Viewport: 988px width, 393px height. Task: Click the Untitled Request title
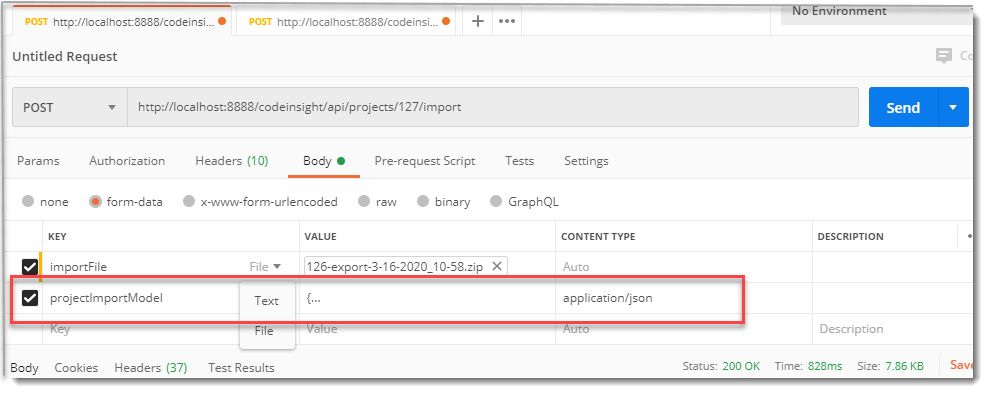(x=65, y=56)
